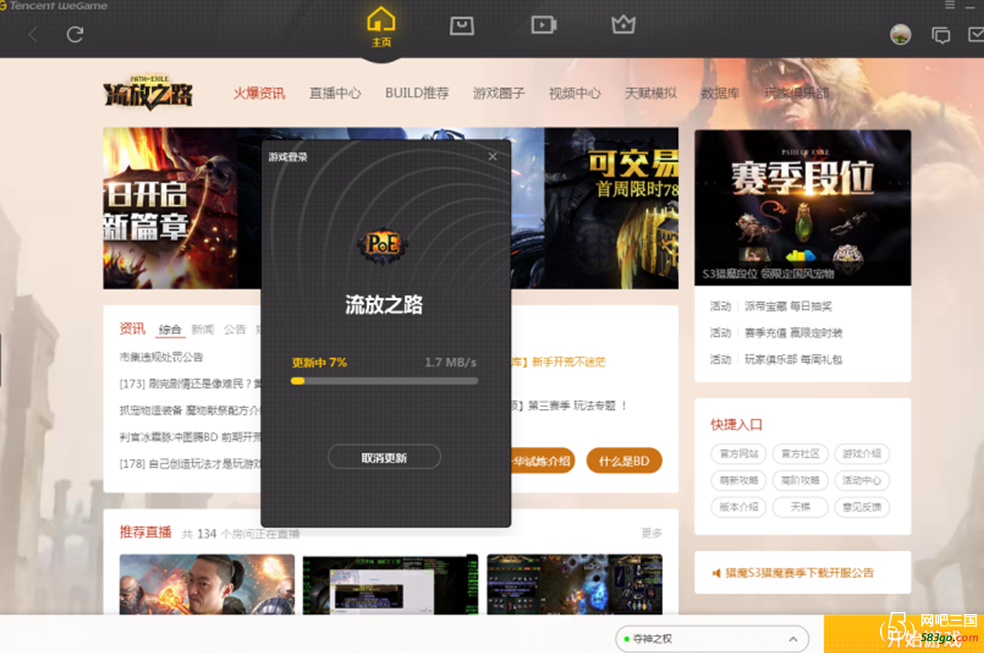Click the 开始游戏 start game button

tap(904, 634)
